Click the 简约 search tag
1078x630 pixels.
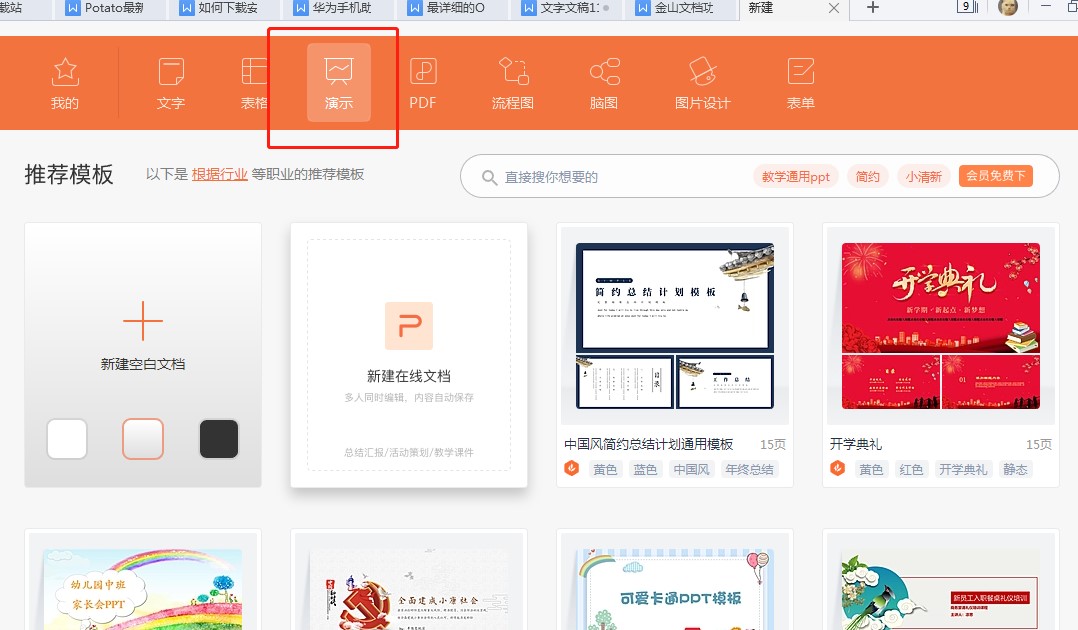point(868,177)
